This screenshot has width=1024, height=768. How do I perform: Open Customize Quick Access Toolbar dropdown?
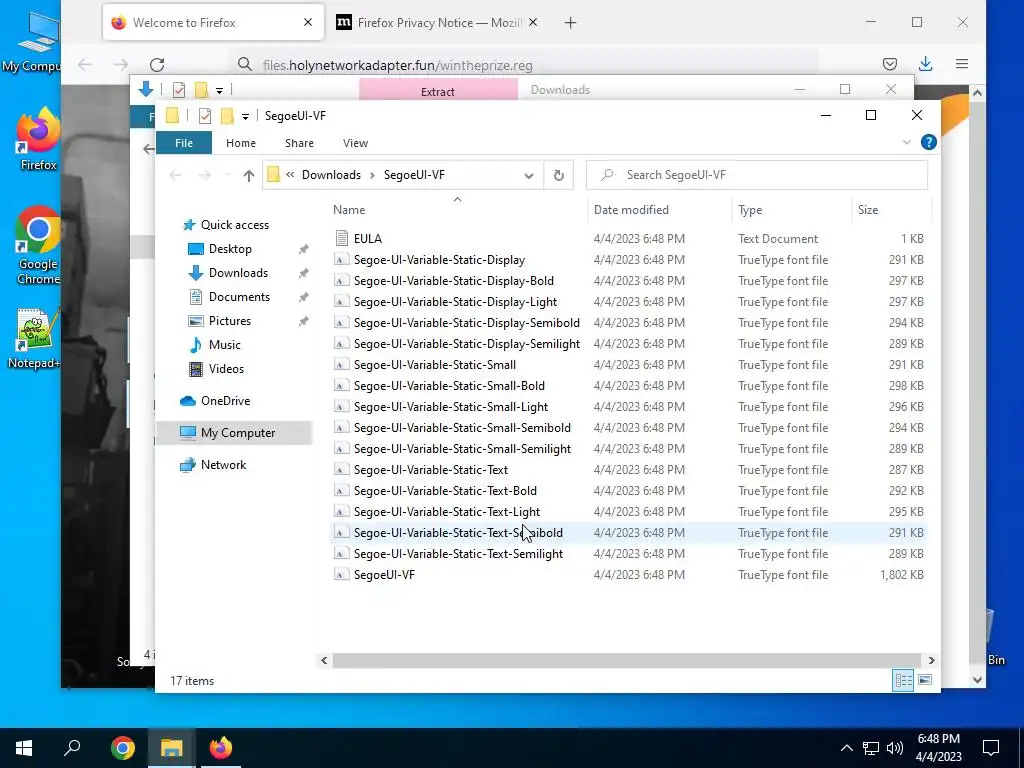click(x=245, y=116)
